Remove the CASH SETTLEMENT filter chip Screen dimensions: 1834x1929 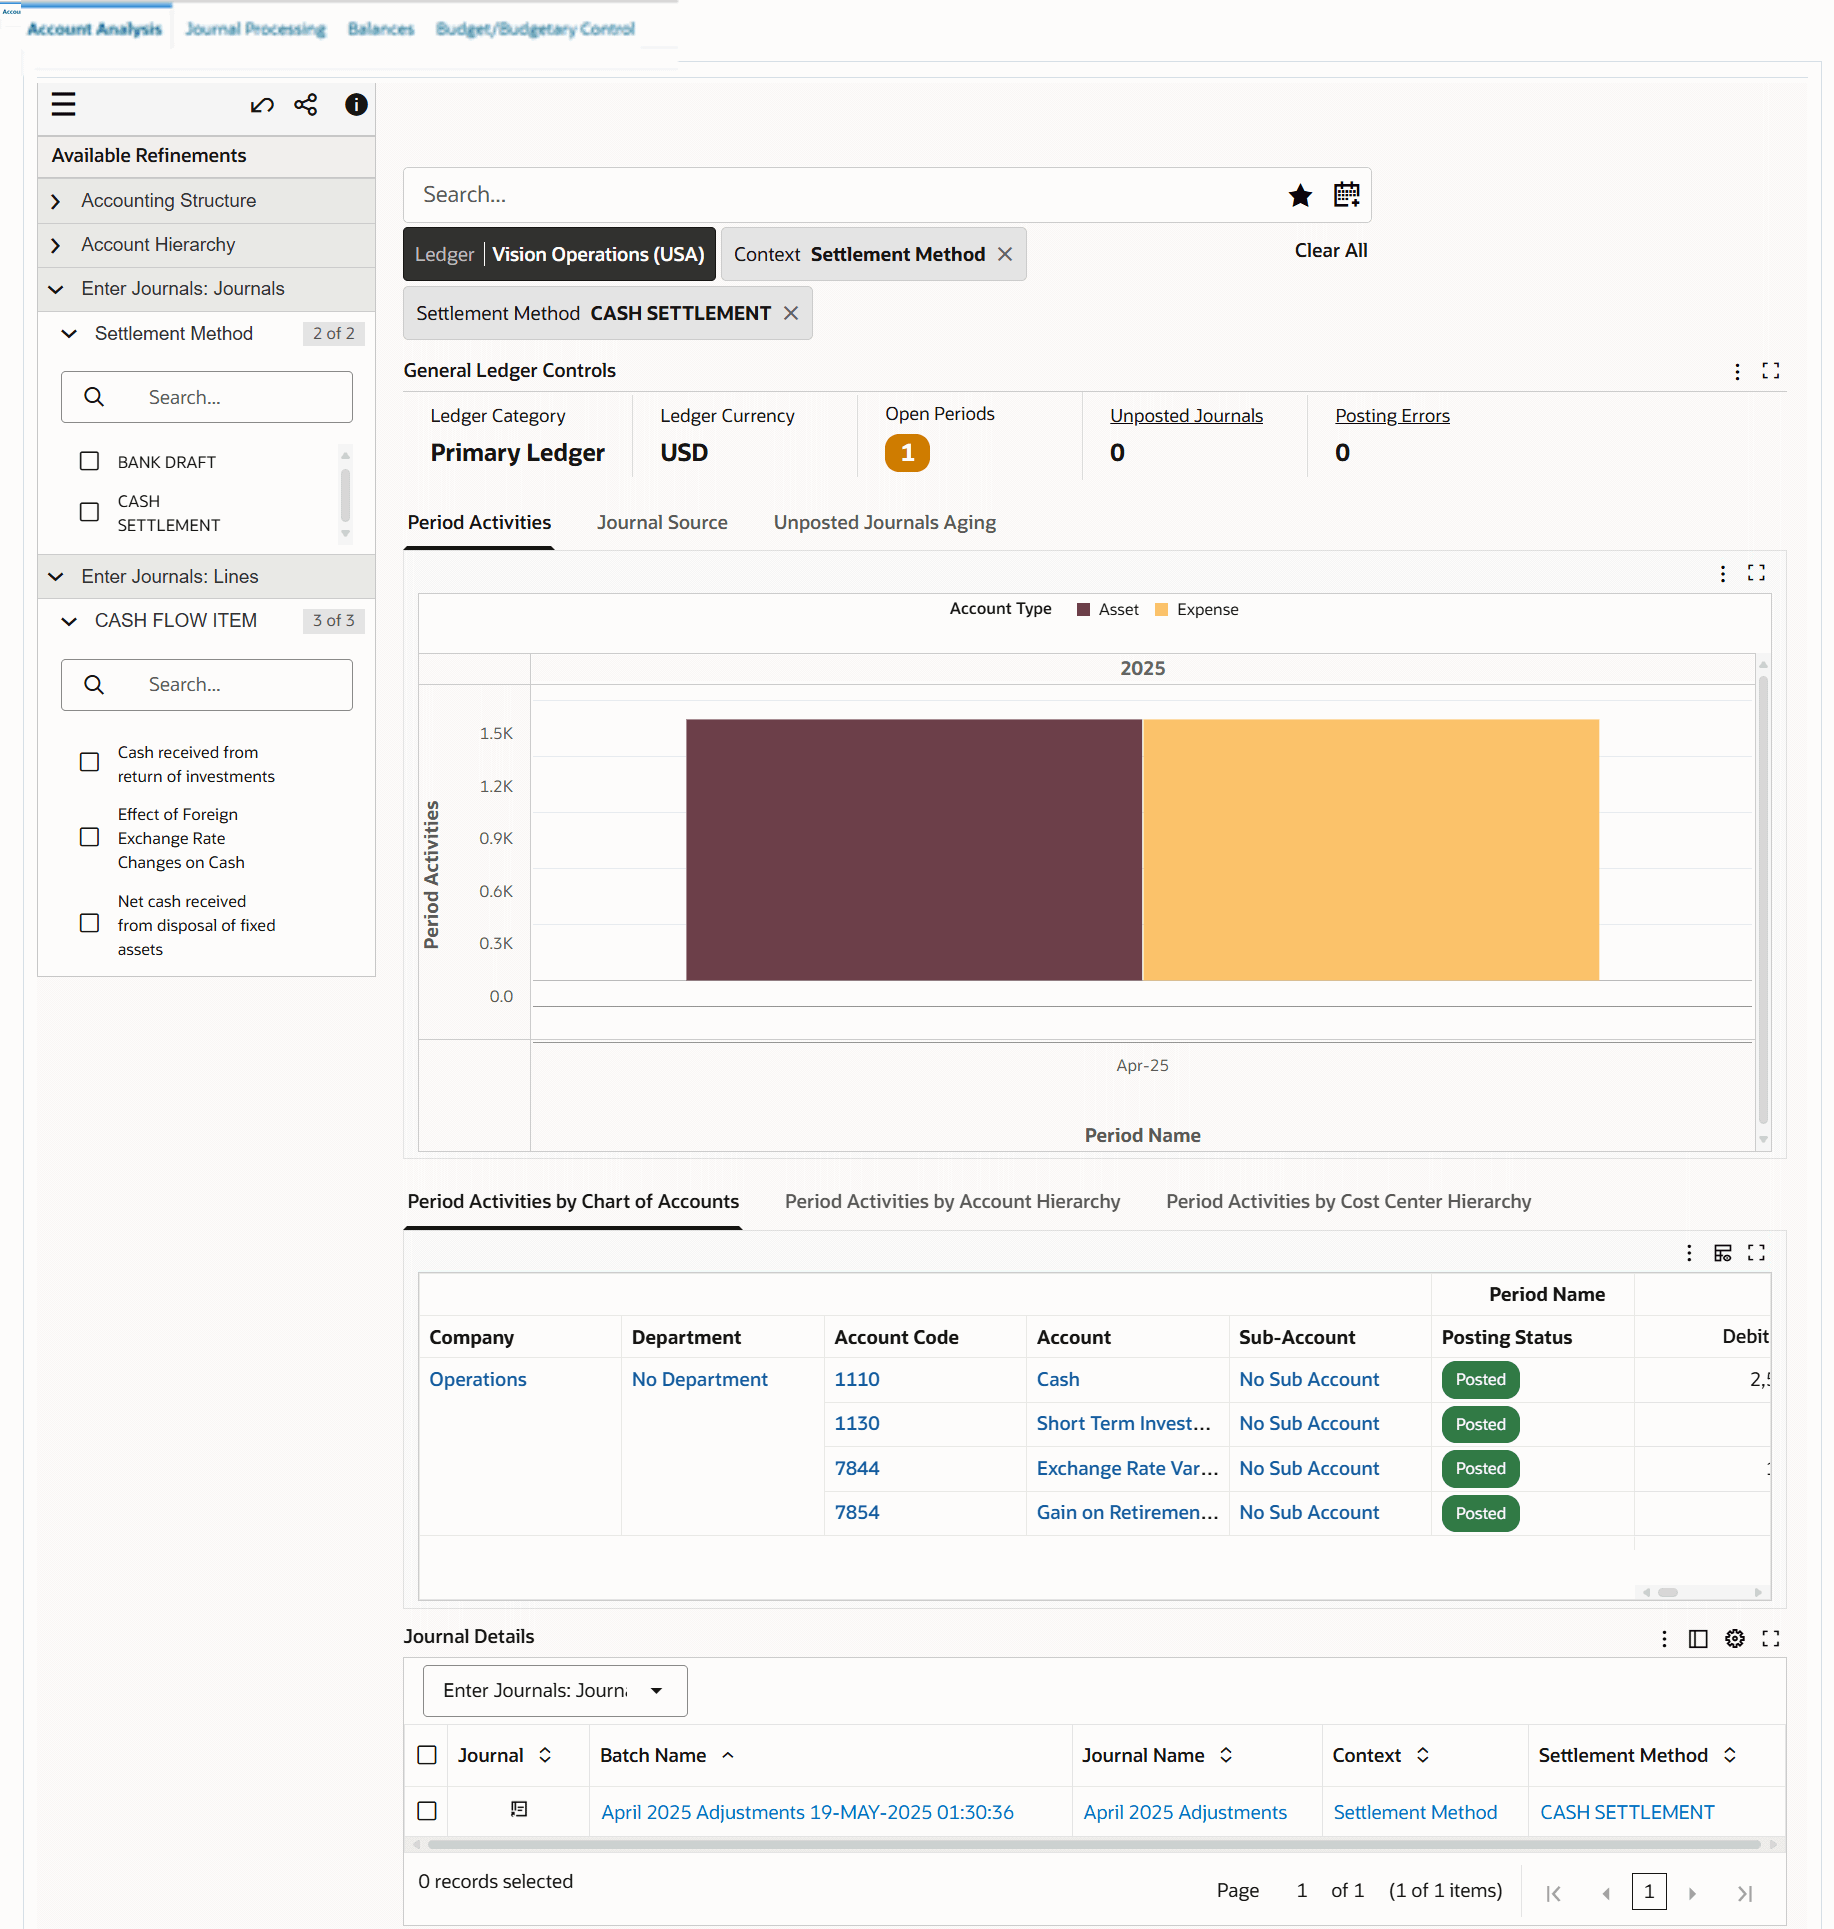pyautogui.click(x=791, y=314)
